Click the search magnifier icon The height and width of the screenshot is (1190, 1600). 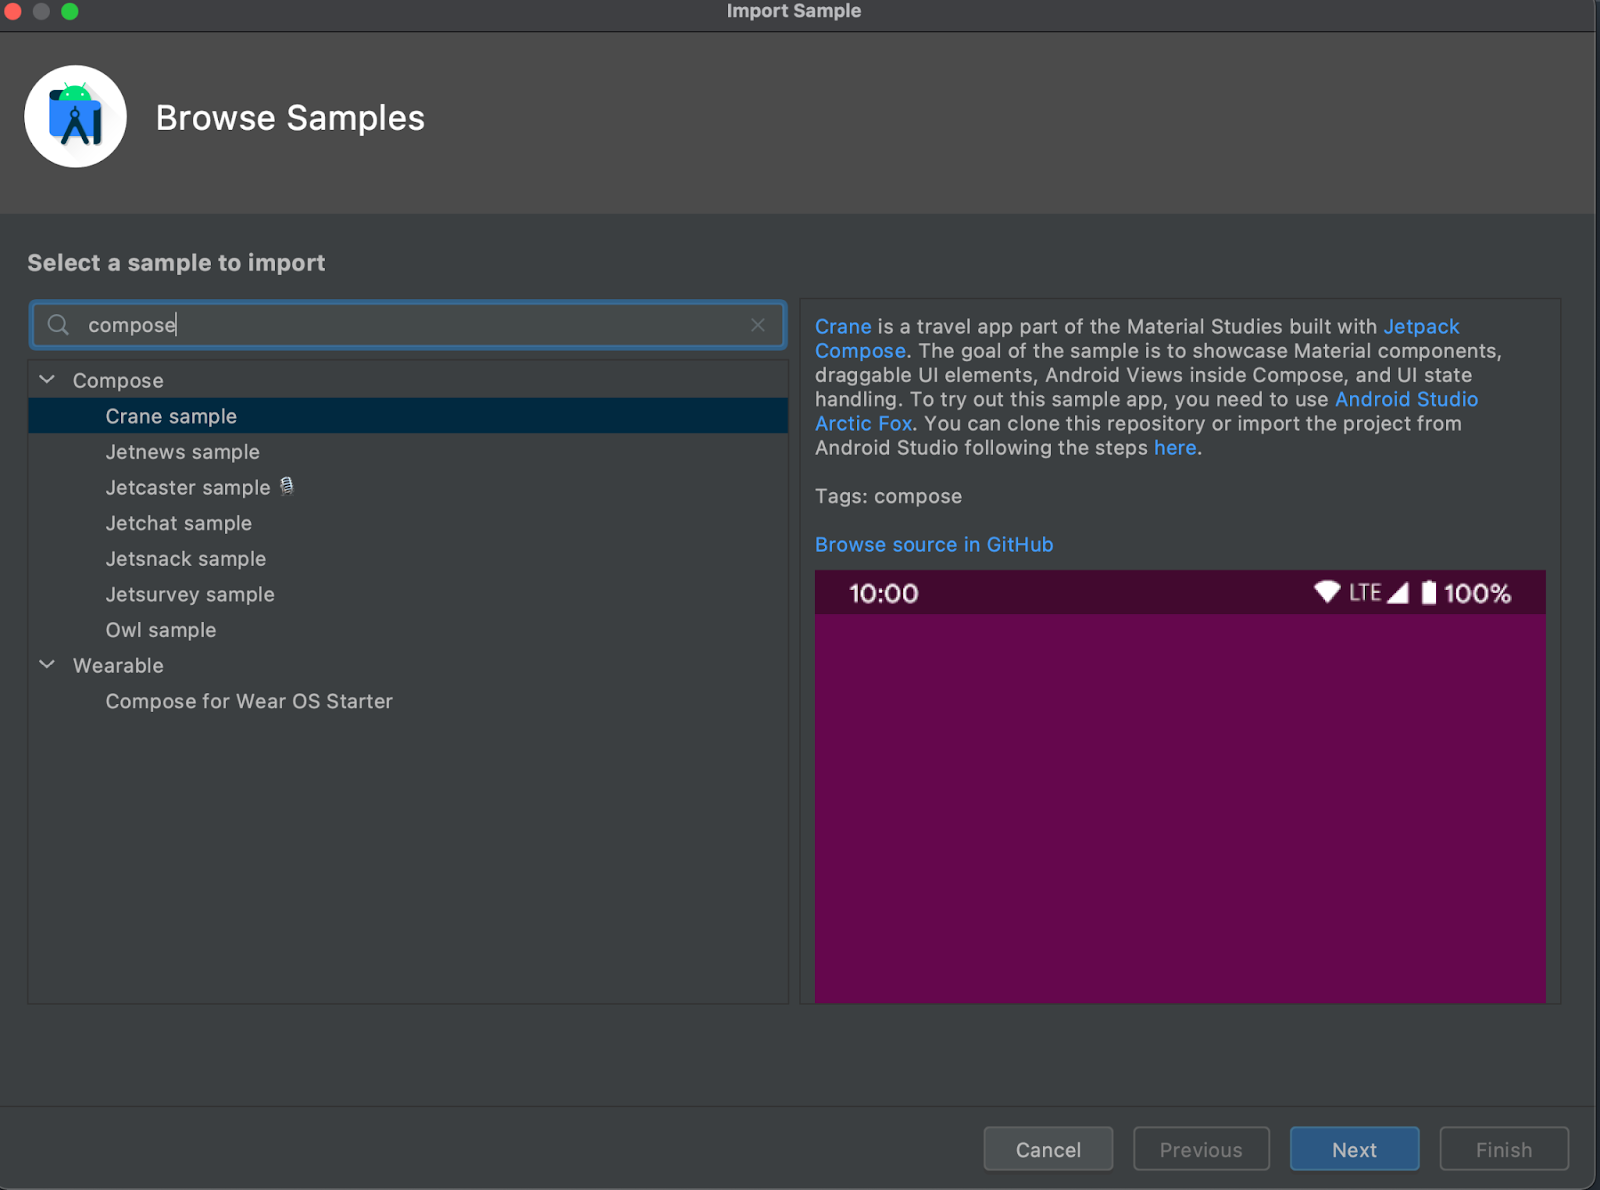click(58, 325)
